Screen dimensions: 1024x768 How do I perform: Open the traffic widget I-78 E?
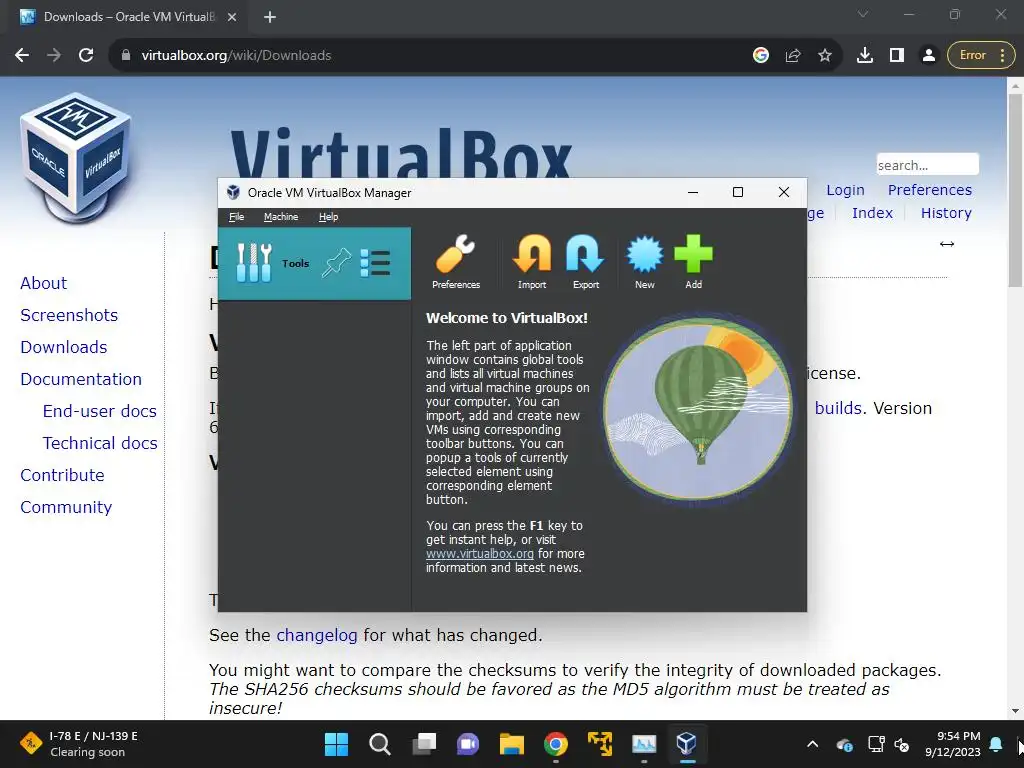point(80,744)
